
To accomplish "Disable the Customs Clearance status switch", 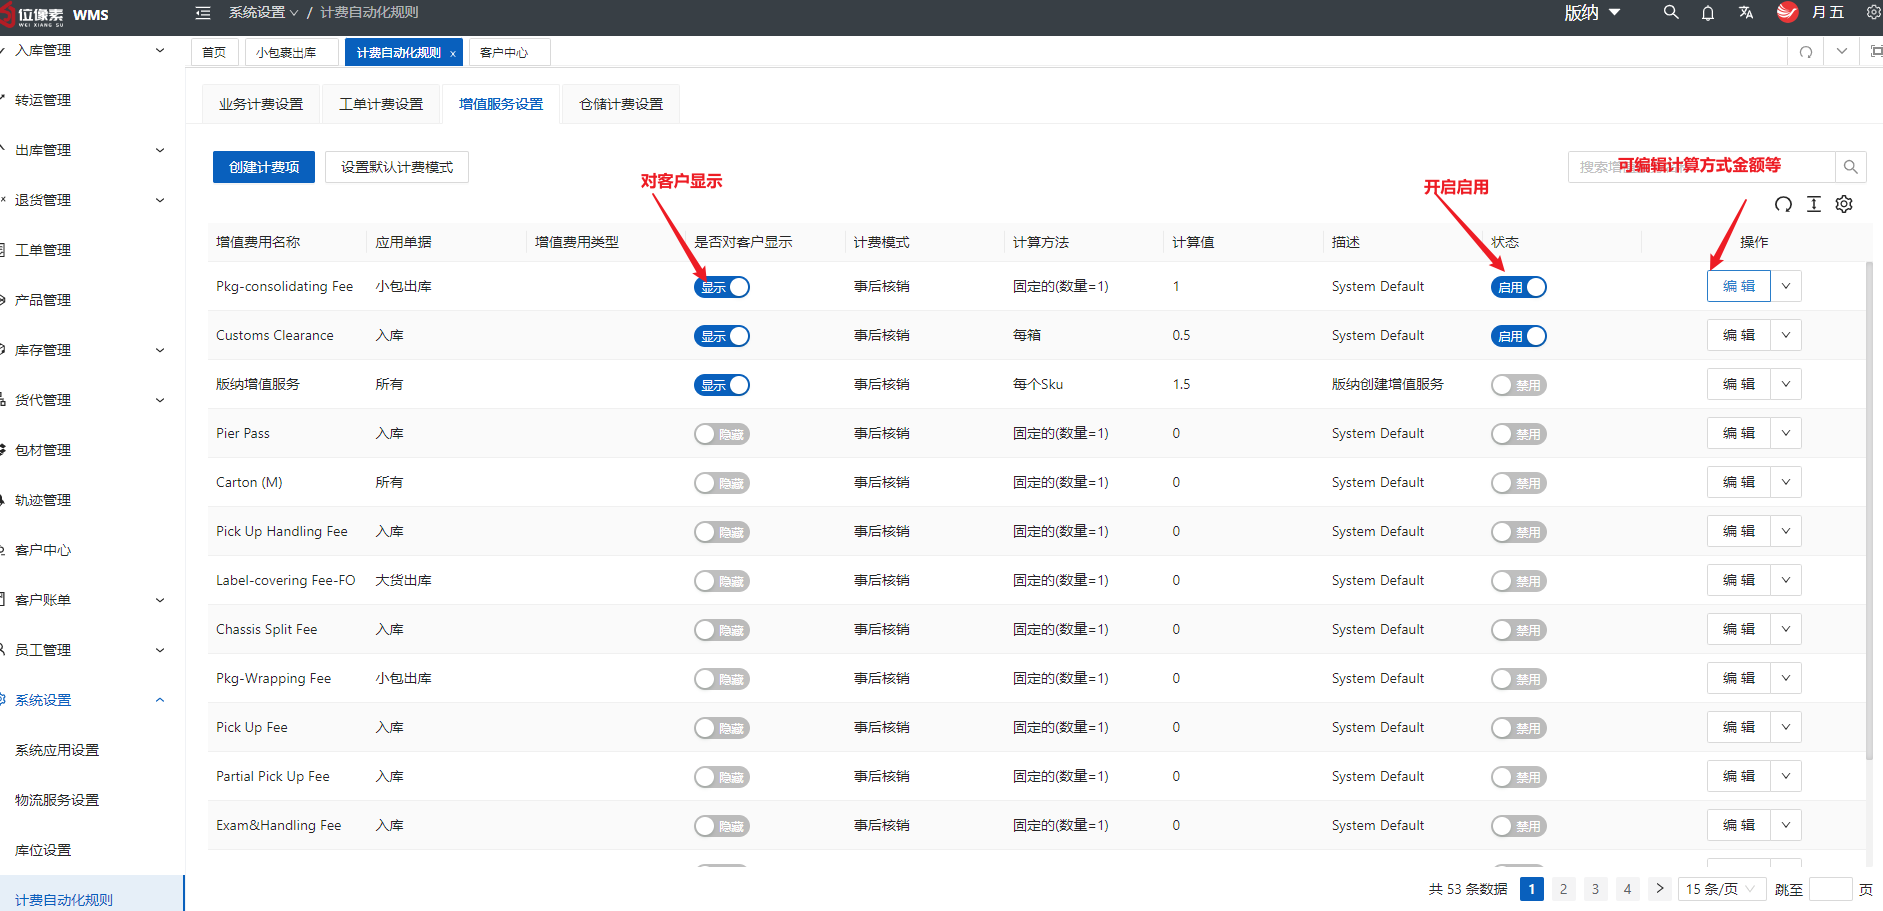I will pyautogui.click(x=1519, y=336).
